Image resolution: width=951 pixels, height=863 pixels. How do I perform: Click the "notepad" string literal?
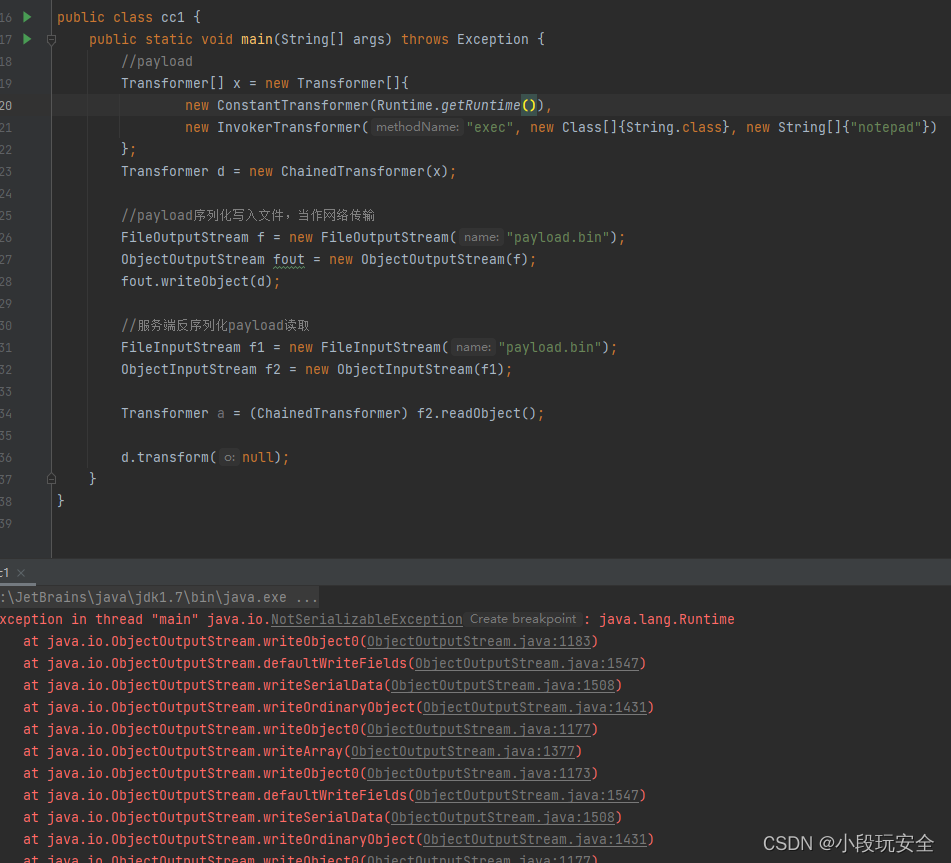886,127
